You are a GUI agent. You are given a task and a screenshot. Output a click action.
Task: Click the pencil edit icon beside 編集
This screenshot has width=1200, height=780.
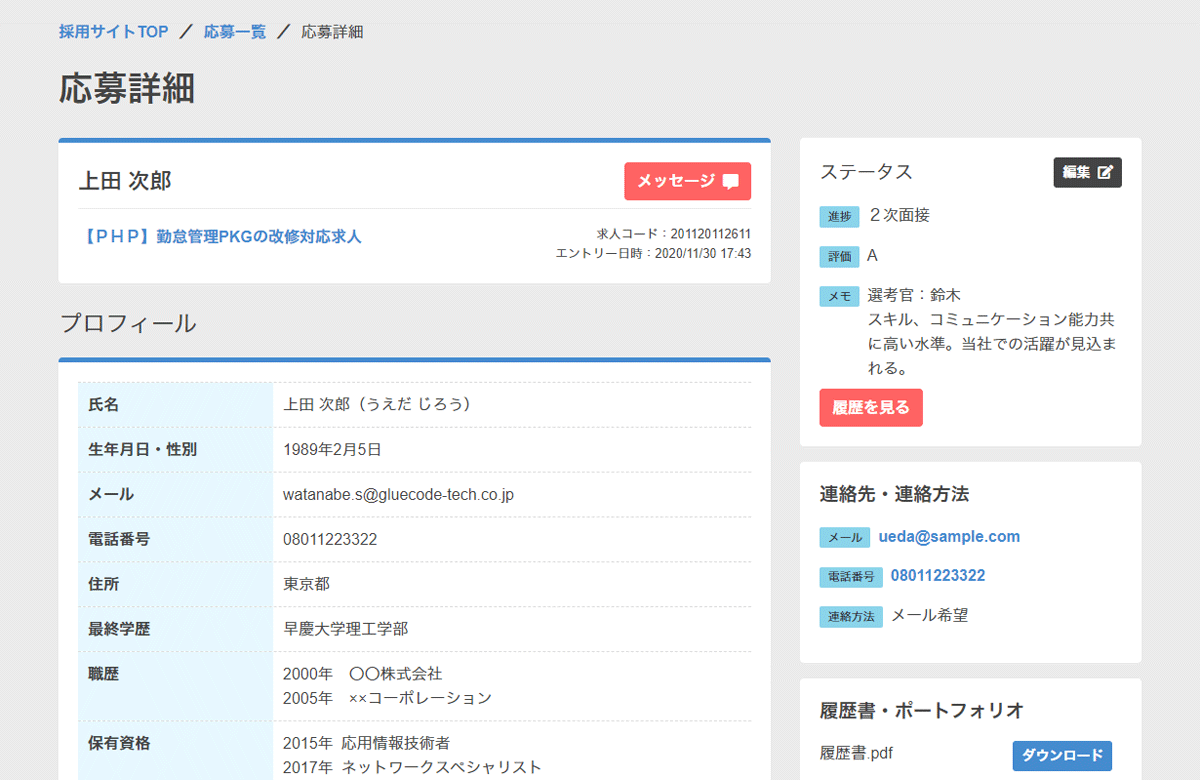1105,172
